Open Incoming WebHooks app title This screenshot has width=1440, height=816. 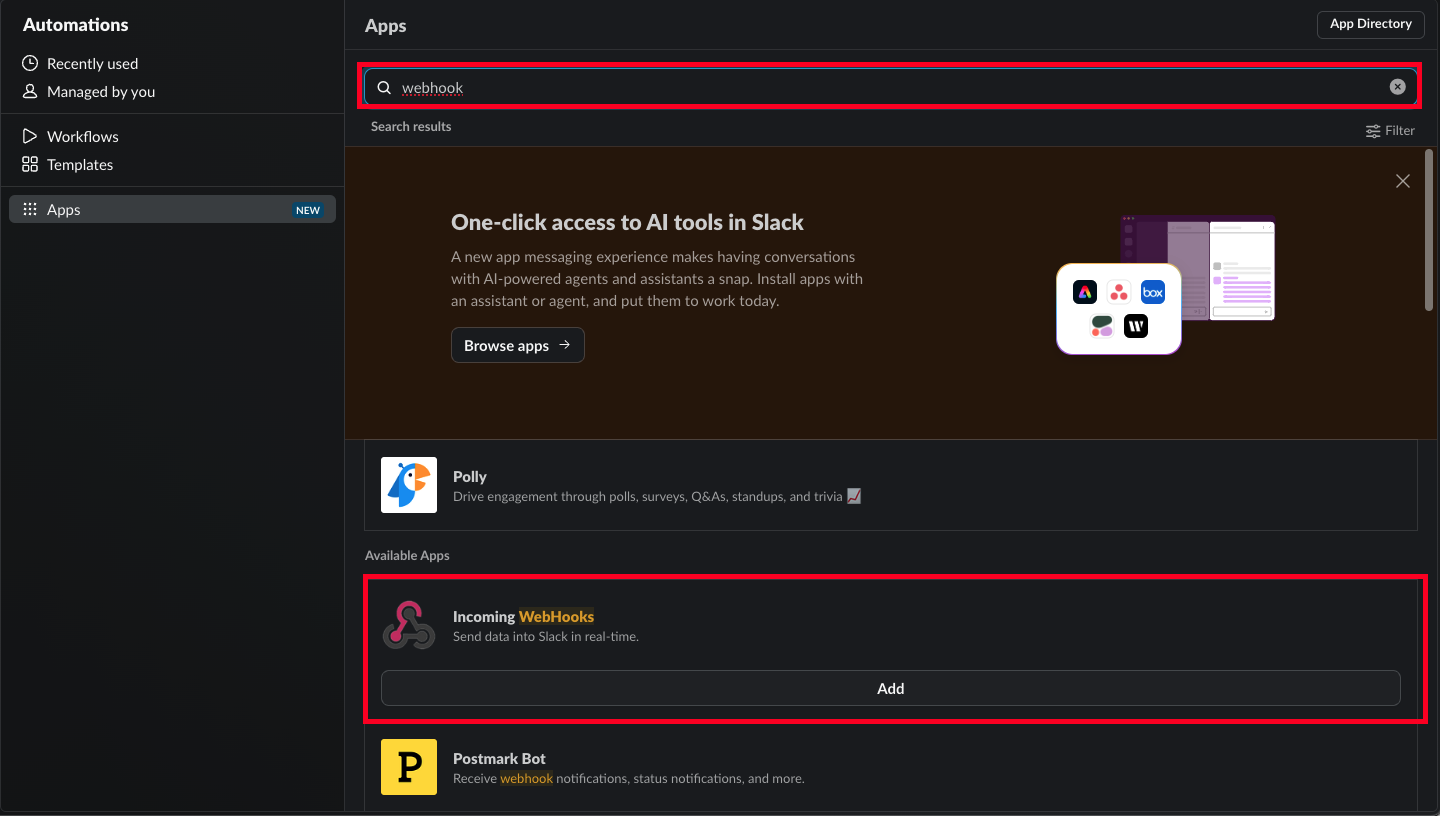(523, 616)
